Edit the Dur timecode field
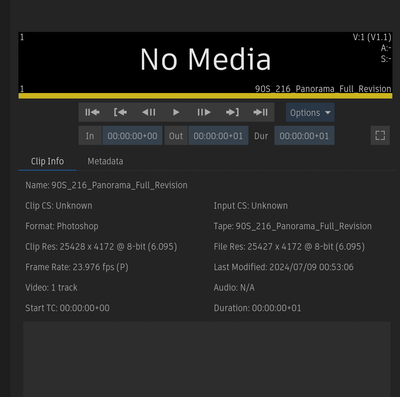 [x=304, y=136]
